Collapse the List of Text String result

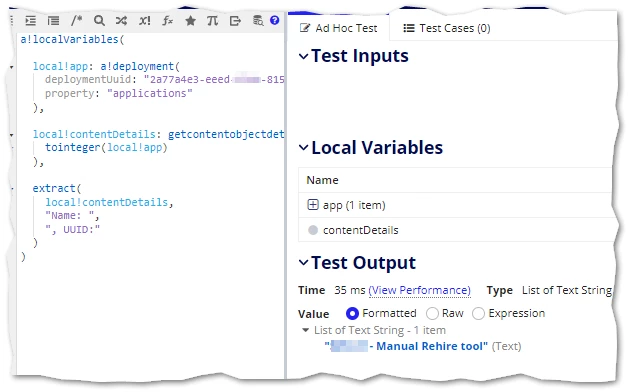tap(305, 330)
